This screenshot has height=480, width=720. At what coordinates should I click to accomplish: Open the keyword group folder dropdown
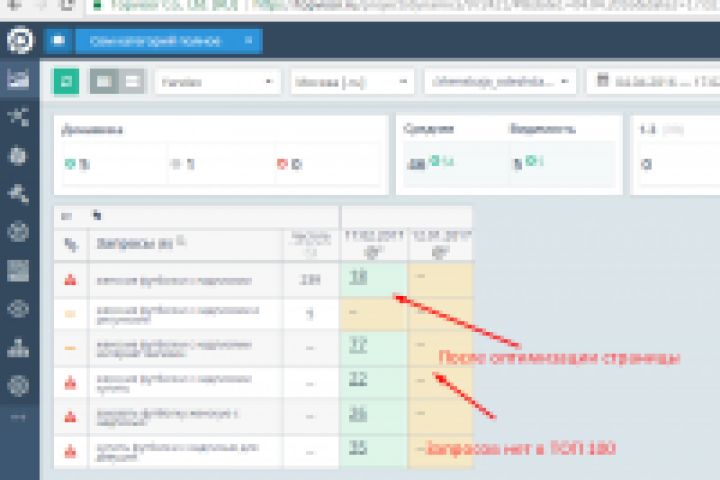pyautogui.click(x=500, y=82)
